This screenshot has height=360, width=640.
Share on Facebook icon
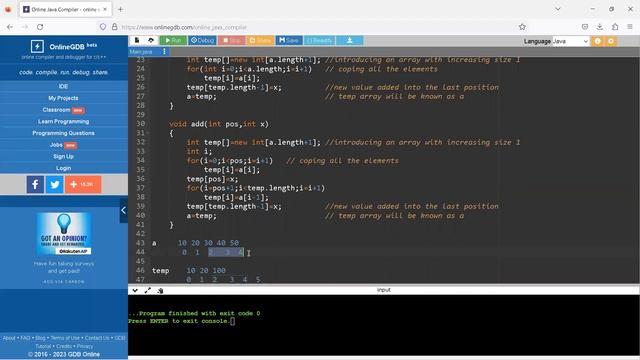35,184
